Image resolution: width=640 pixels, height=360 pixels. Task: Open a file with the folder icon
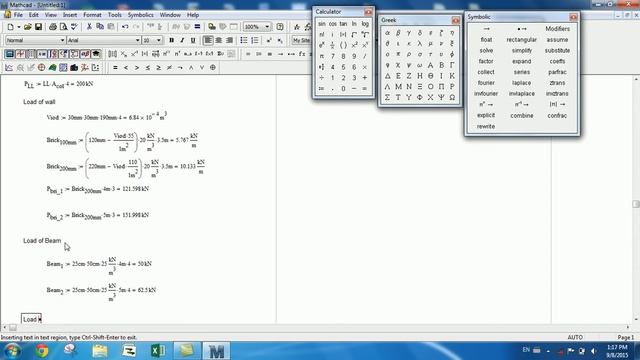point(27,27)
